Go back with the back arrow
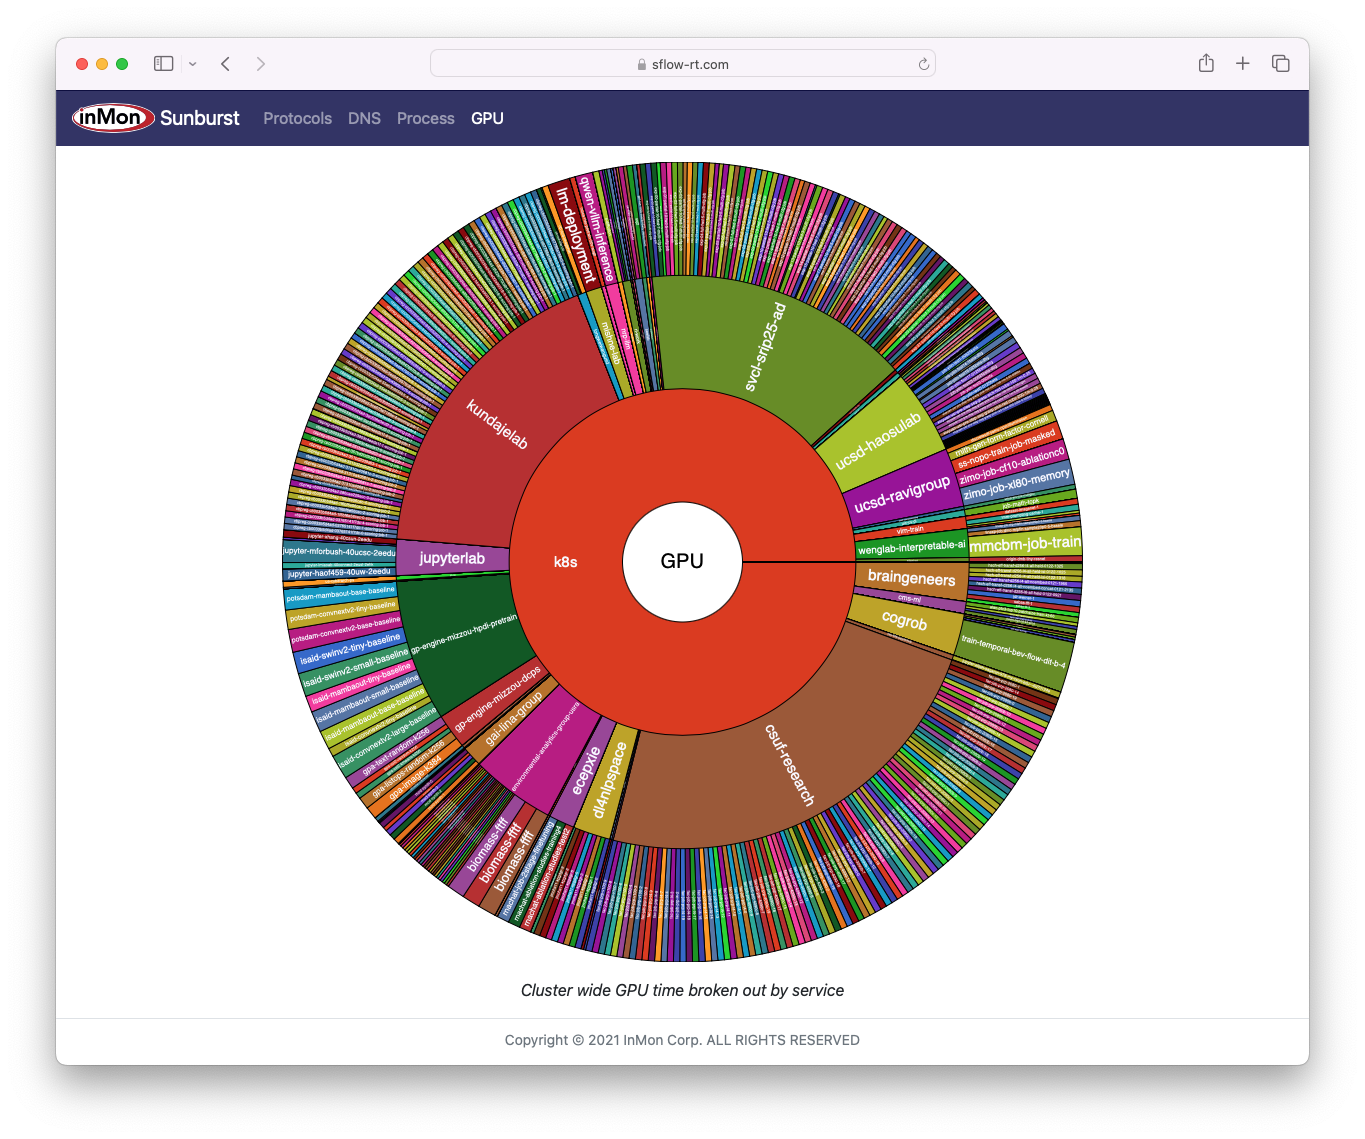The height and width of the screenshot is (1139, 1365). (x=226, y=64)
